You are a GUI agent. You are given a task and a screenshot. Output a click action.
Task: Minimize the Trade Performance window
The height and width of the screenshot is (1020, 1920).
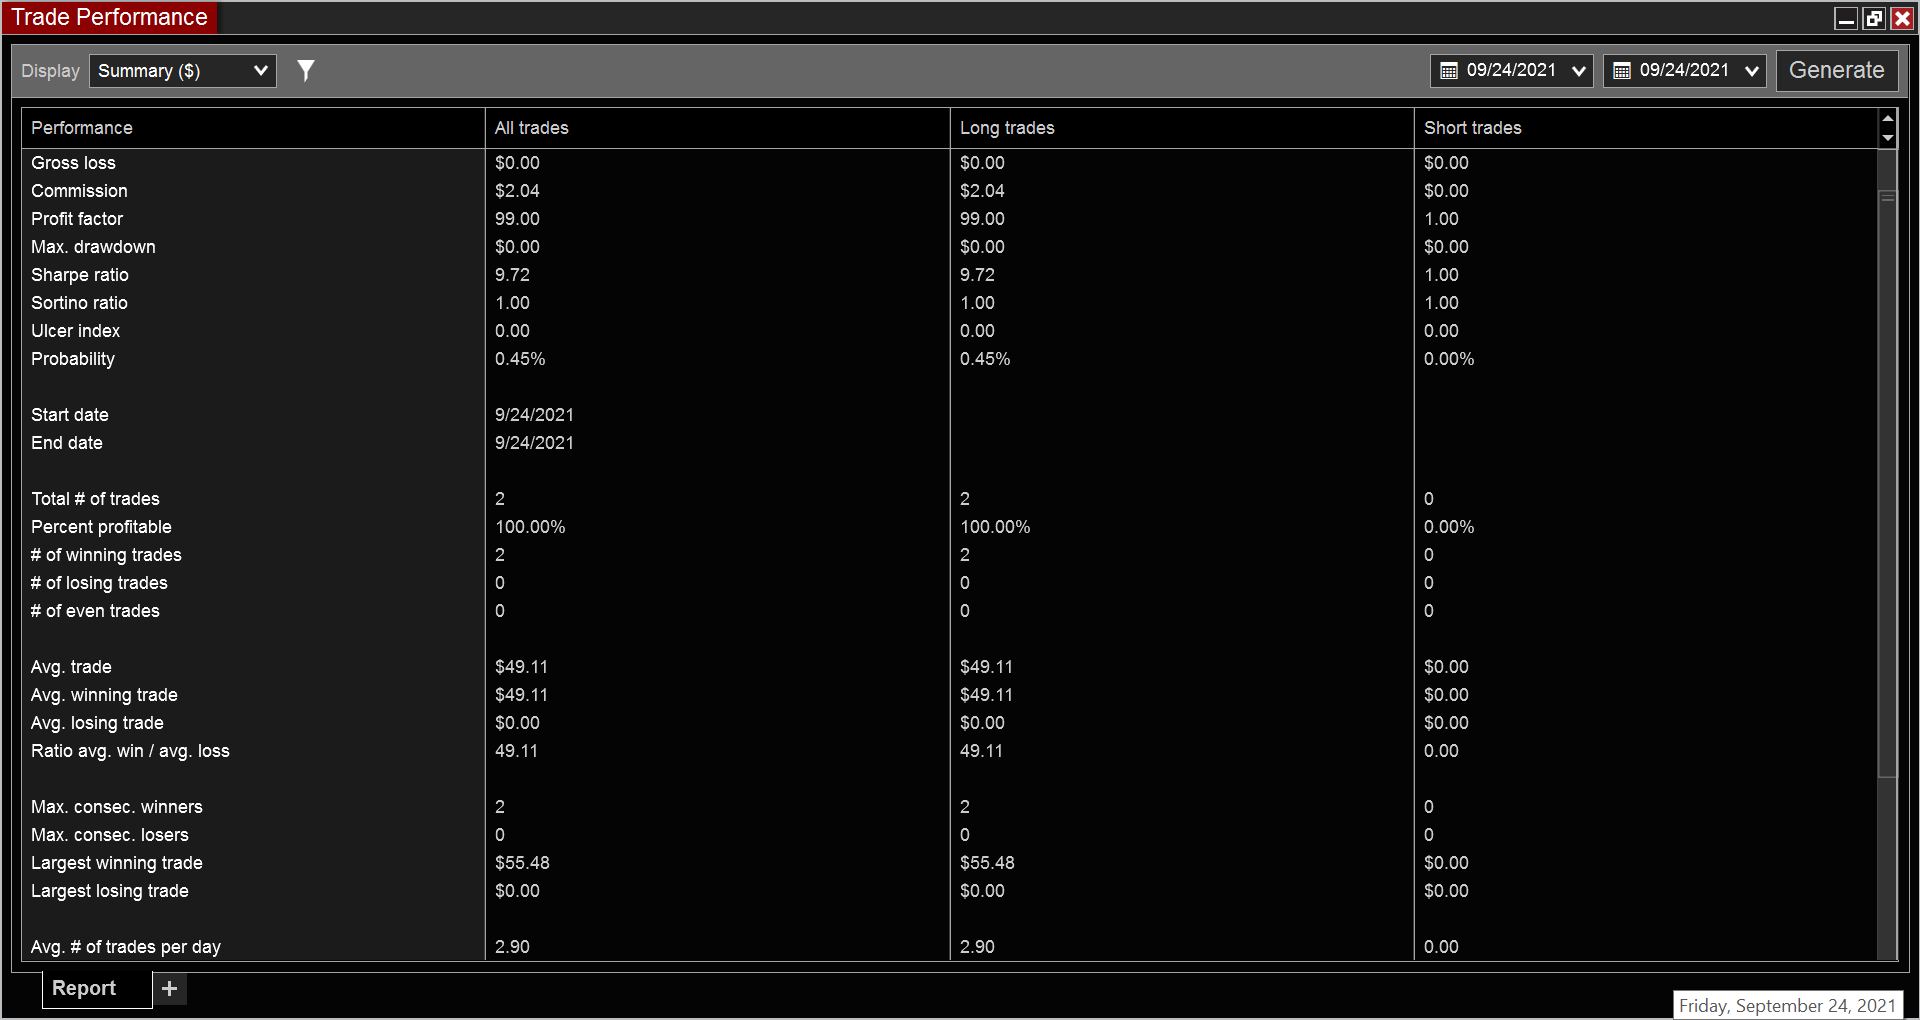[x=1846, y=18]
